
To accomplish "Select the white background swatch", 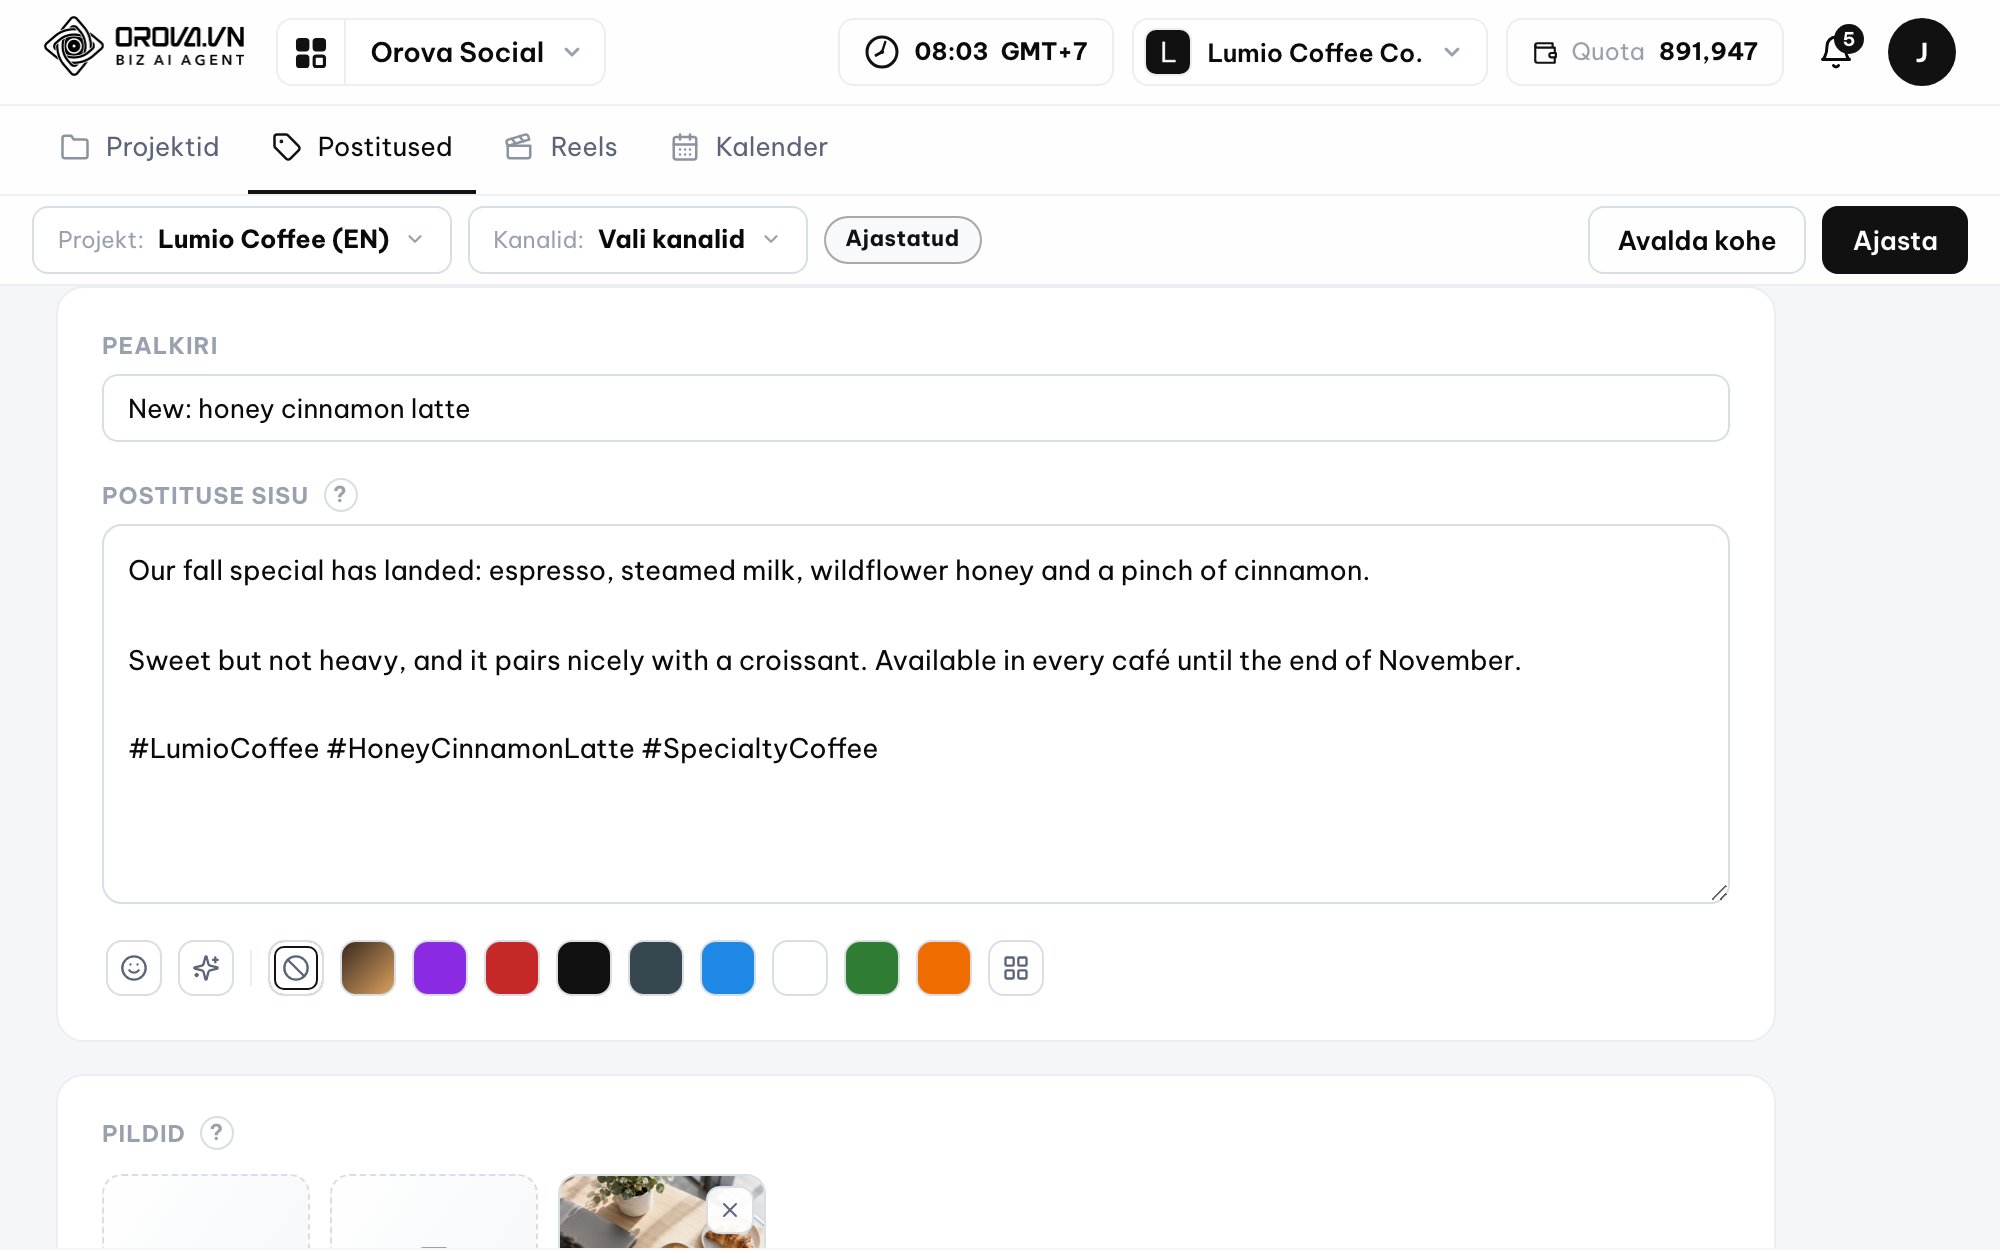I will point(800,968).
